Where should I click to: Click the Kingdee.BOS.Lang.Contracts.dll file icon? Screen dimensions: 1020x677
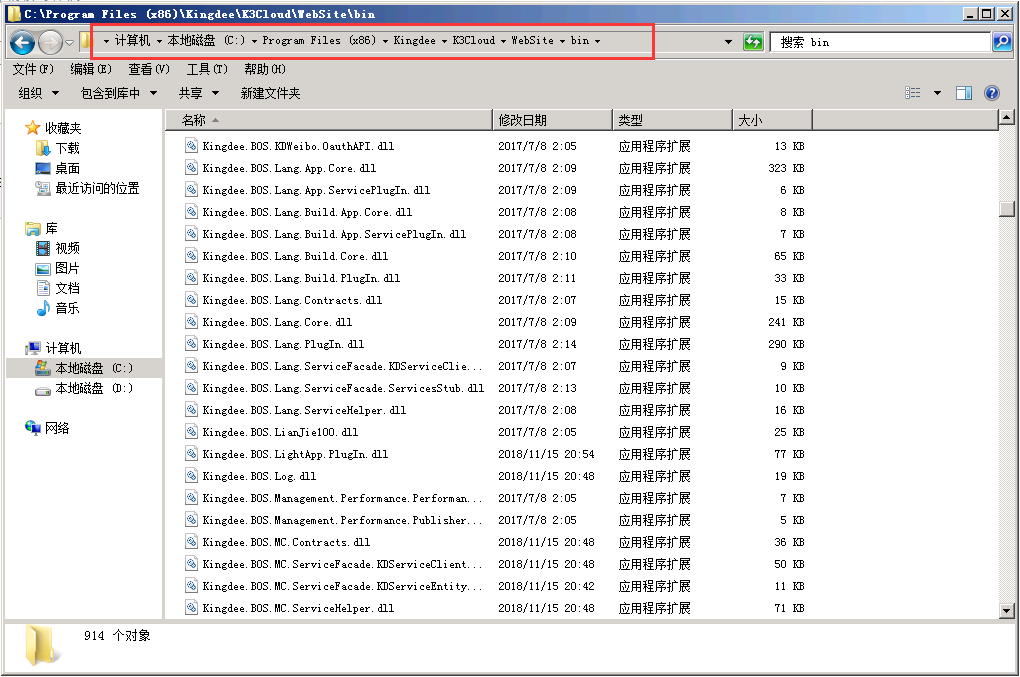click(x=191, y=300)
